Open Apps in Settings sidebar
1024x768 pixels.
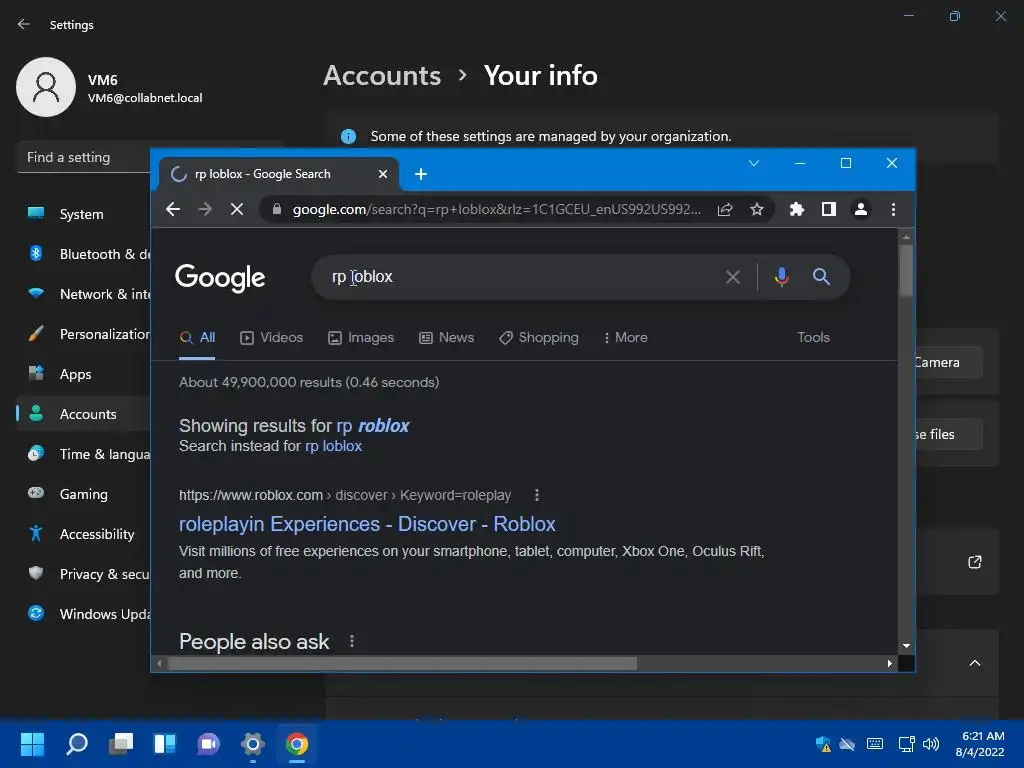(x=75, y=374)
